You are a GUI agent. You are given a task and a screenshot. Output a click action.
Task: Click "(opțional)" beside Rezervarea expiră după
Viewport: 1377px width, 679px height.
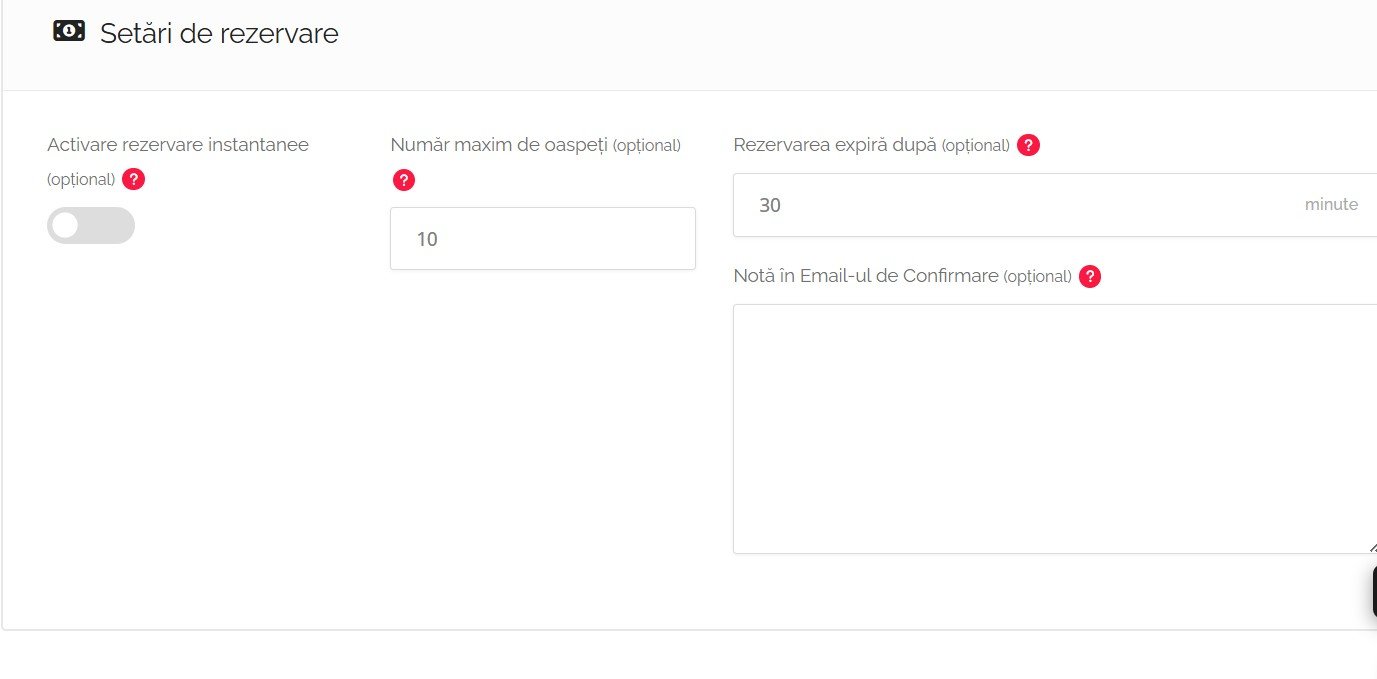975,146
